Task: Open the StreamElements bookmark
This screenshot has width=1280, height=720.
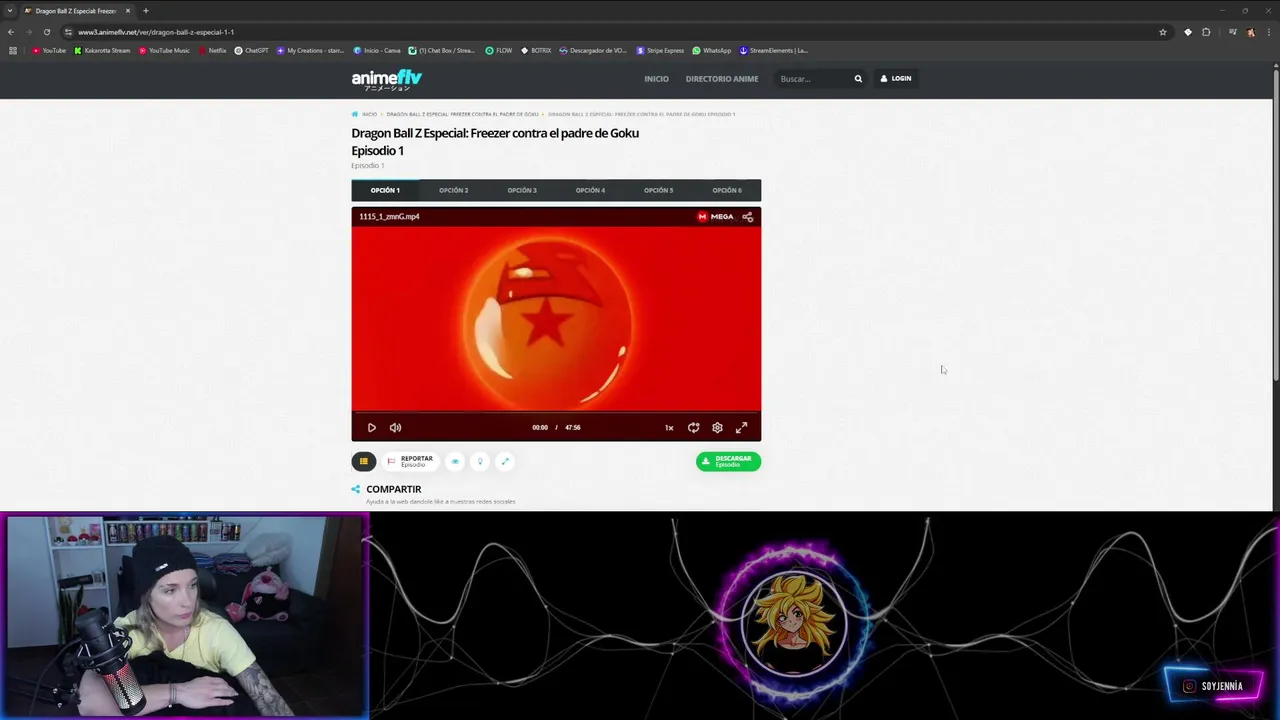Action: (x=774, y=50)
